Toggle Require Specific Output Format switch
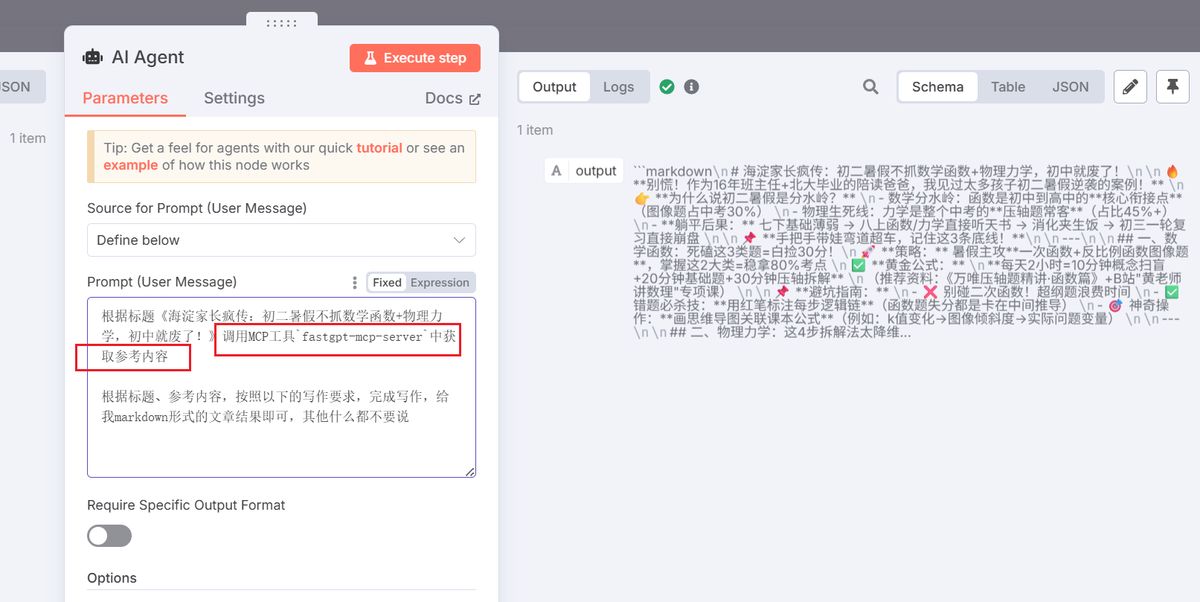Image resolution: width=1200 pixels, height=602 pixels. tap(109, 536)
